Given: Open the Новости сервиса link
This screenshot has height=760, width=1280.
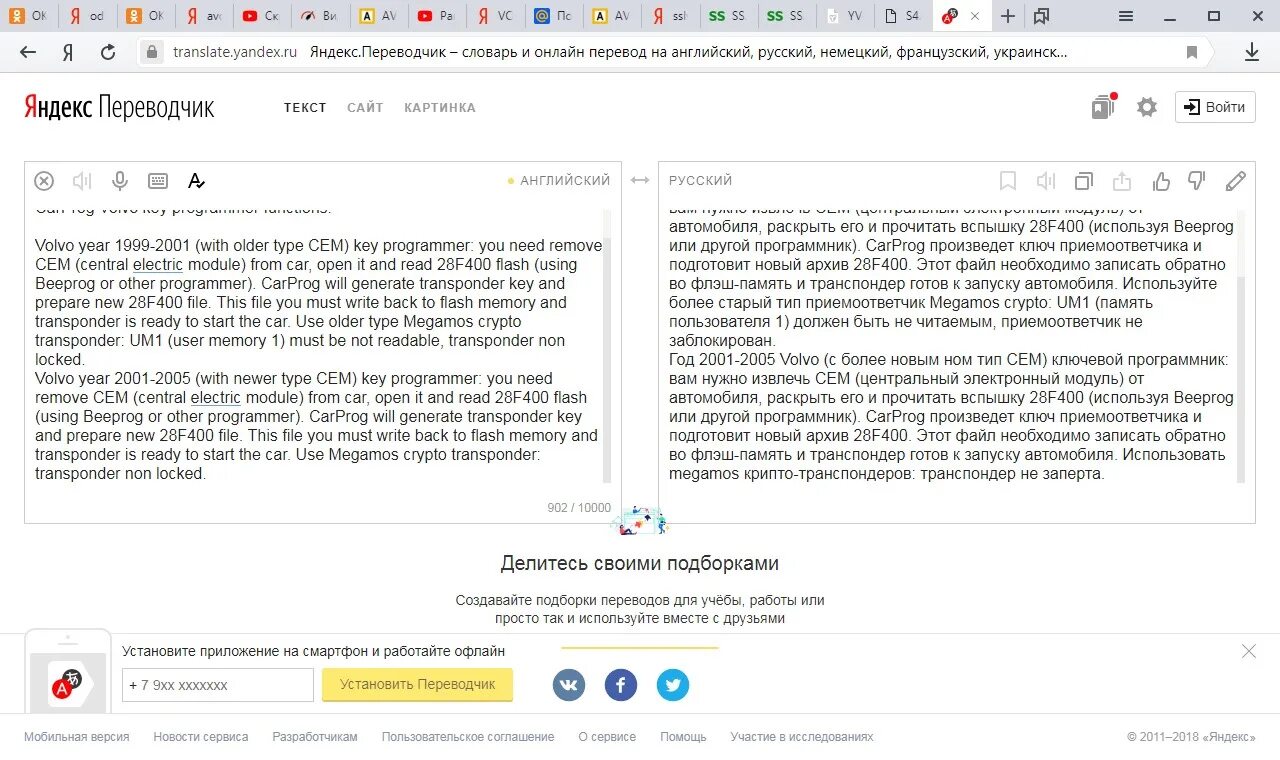Looking at the screenshot, I should tap(201, 737).
